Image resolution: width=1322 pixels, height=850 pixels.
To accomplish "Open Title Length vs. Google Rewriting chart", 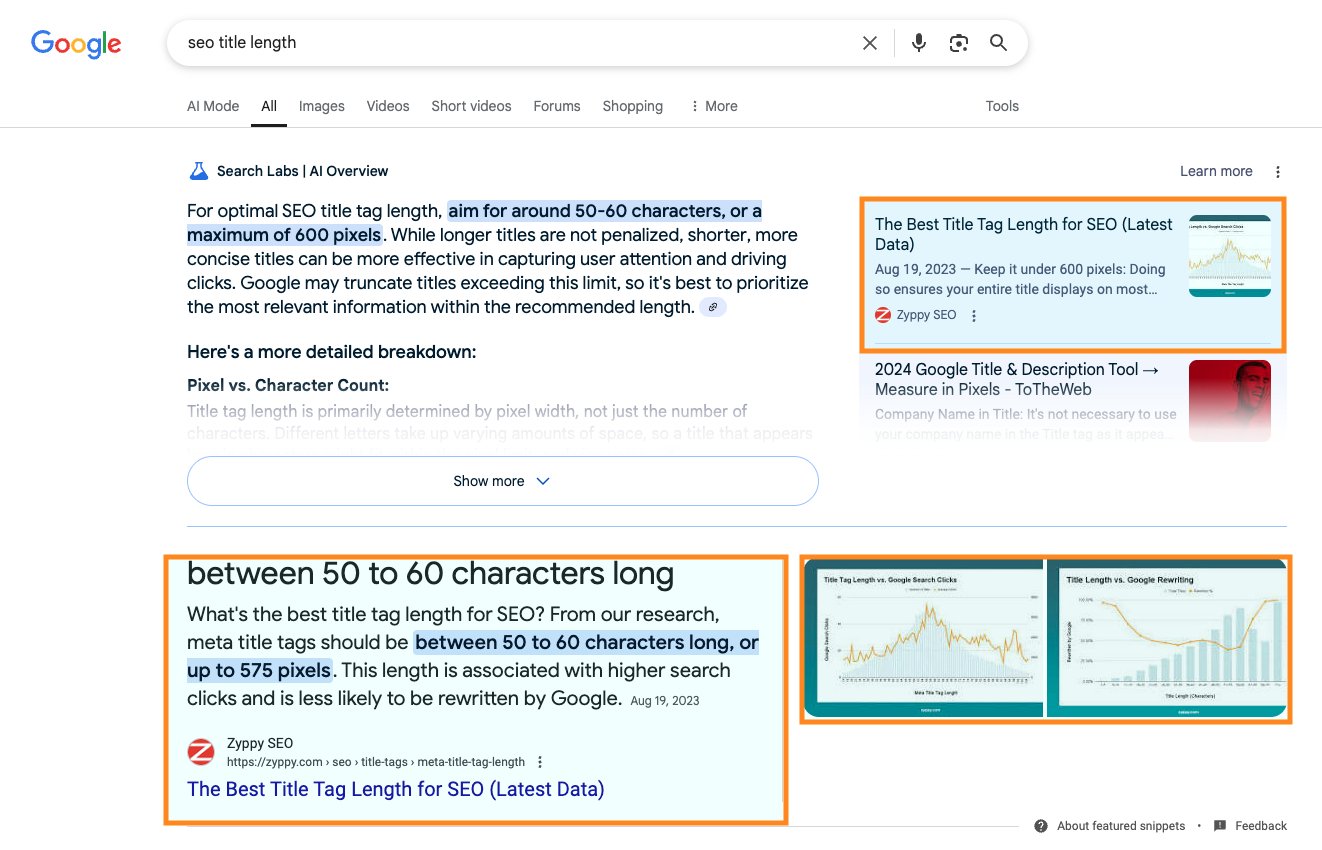I will click(x=1166, y=638).
